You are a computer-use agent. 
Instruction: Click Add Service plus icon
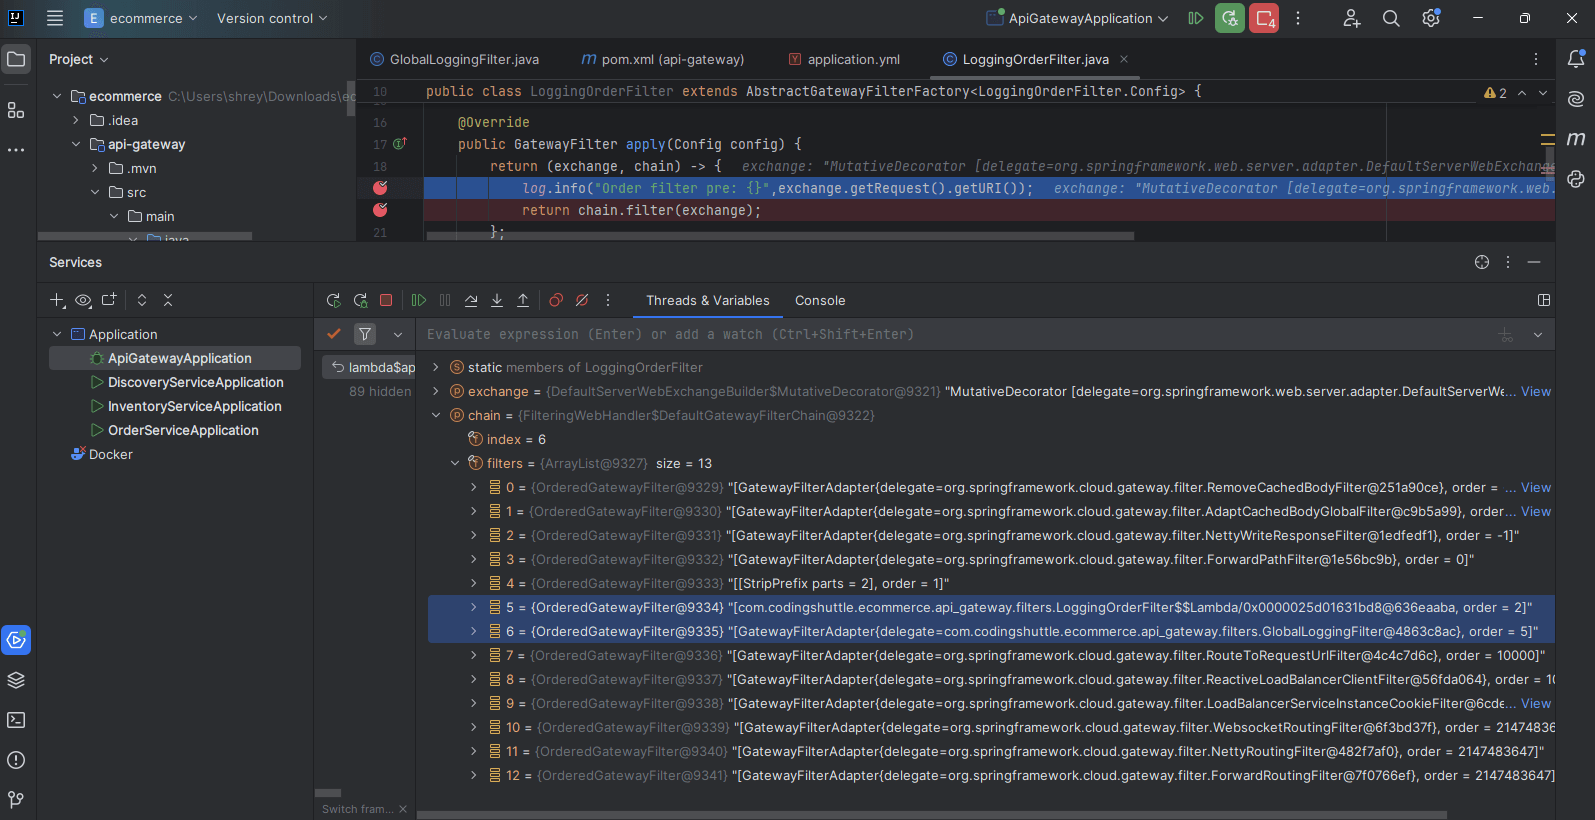pos(57,300)
